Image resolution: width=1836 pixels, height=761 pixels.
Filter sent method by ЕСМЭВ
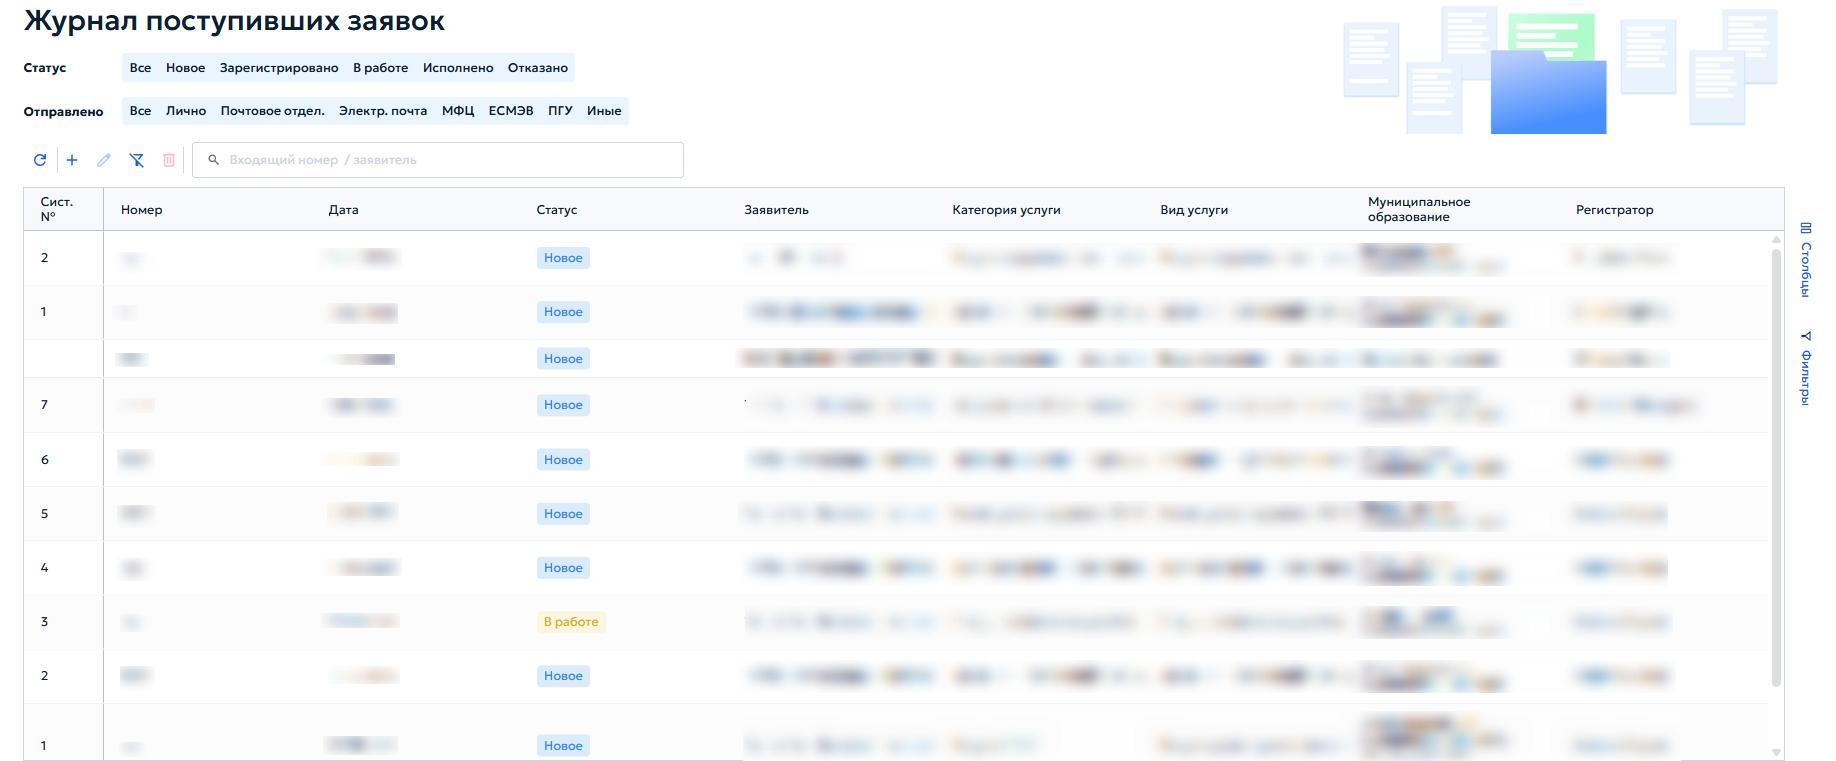511,111
